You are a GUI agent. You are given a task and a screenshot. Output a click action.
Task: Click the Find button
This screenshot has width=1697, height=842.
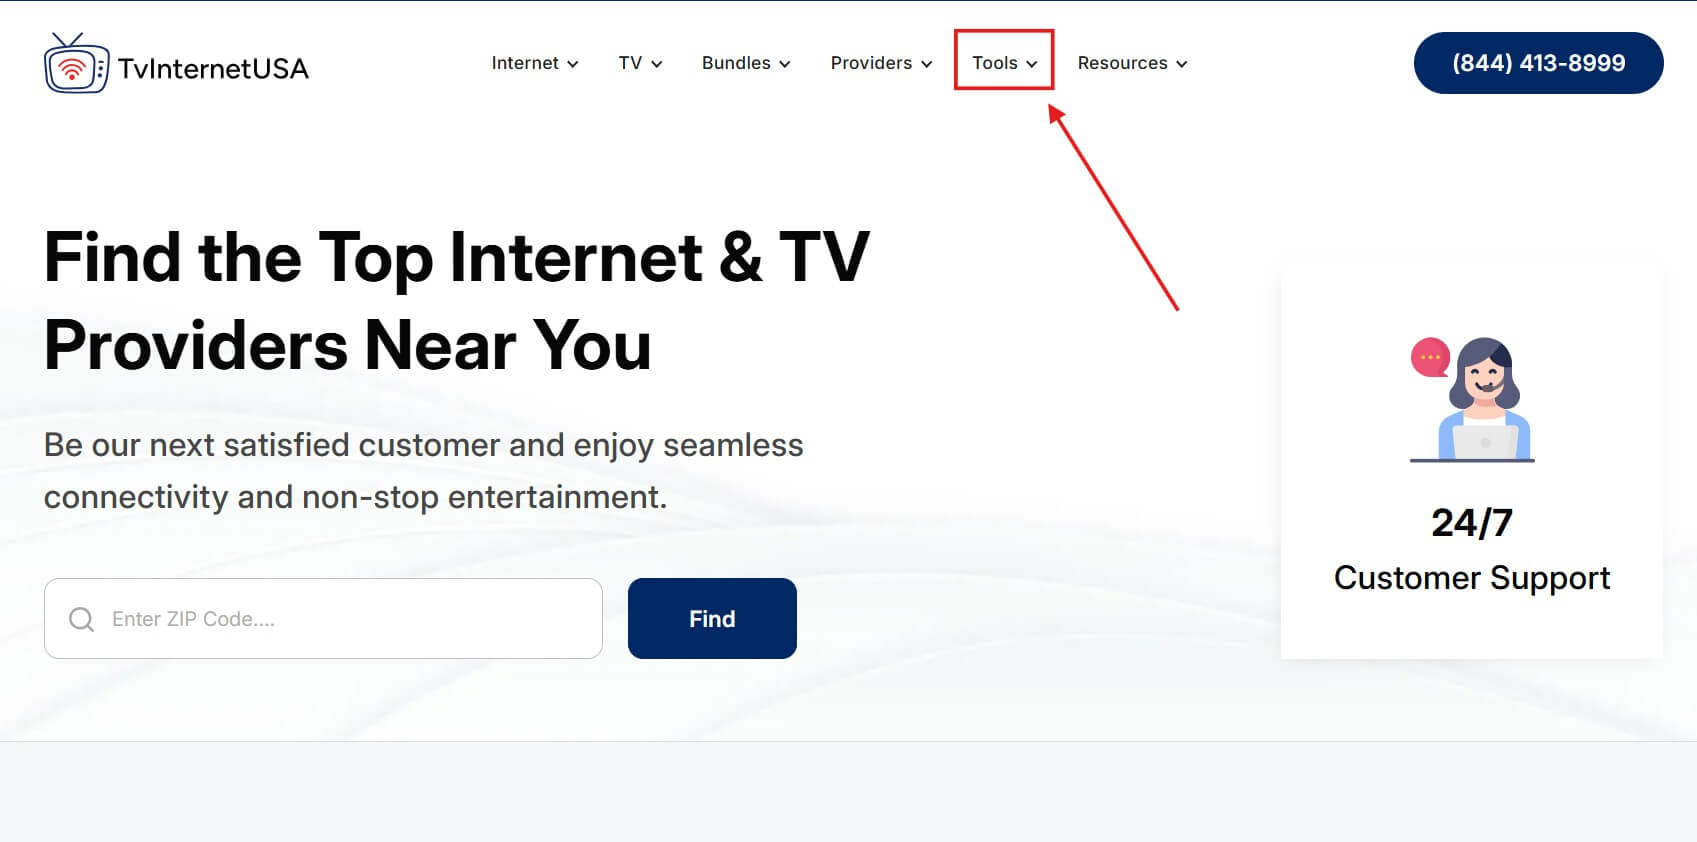(x=712, y=618)
